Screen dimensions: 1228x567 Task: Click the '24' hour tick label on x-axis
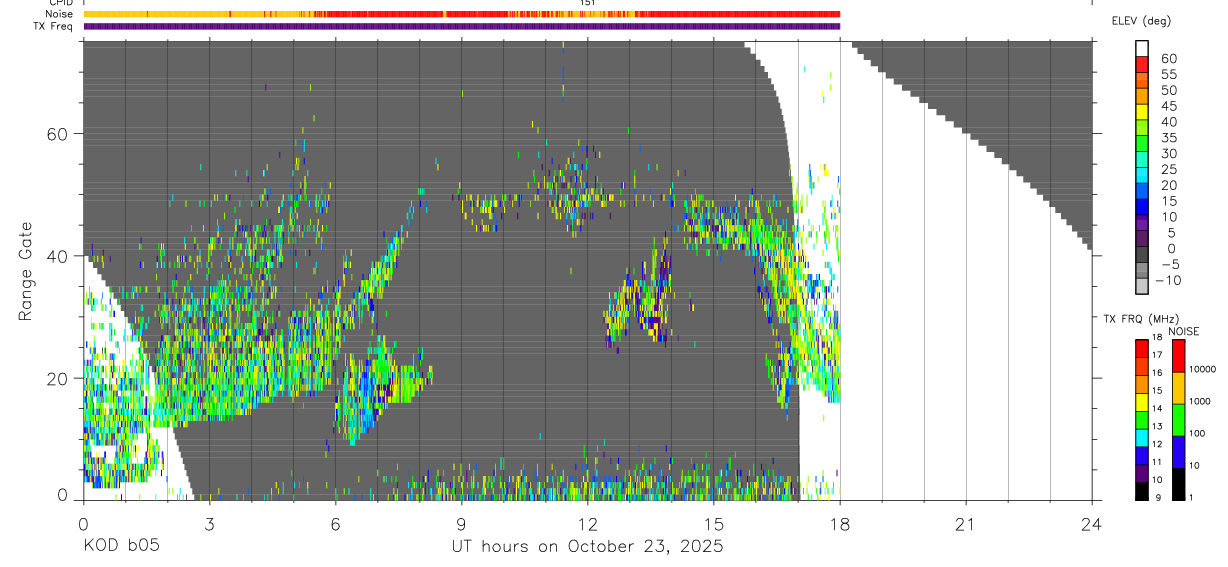[x=1091, y=523]
